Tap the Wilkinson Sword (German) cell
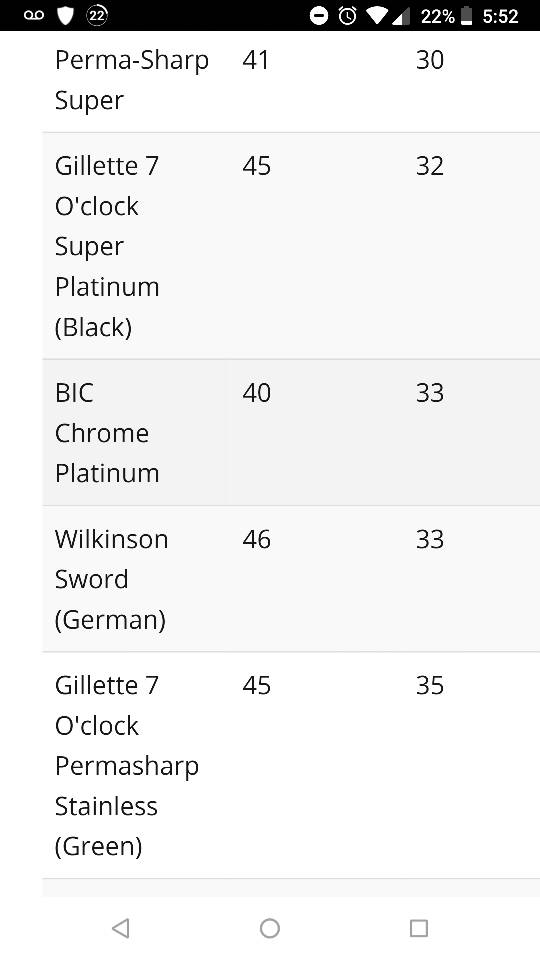 [x=111, y=579]
